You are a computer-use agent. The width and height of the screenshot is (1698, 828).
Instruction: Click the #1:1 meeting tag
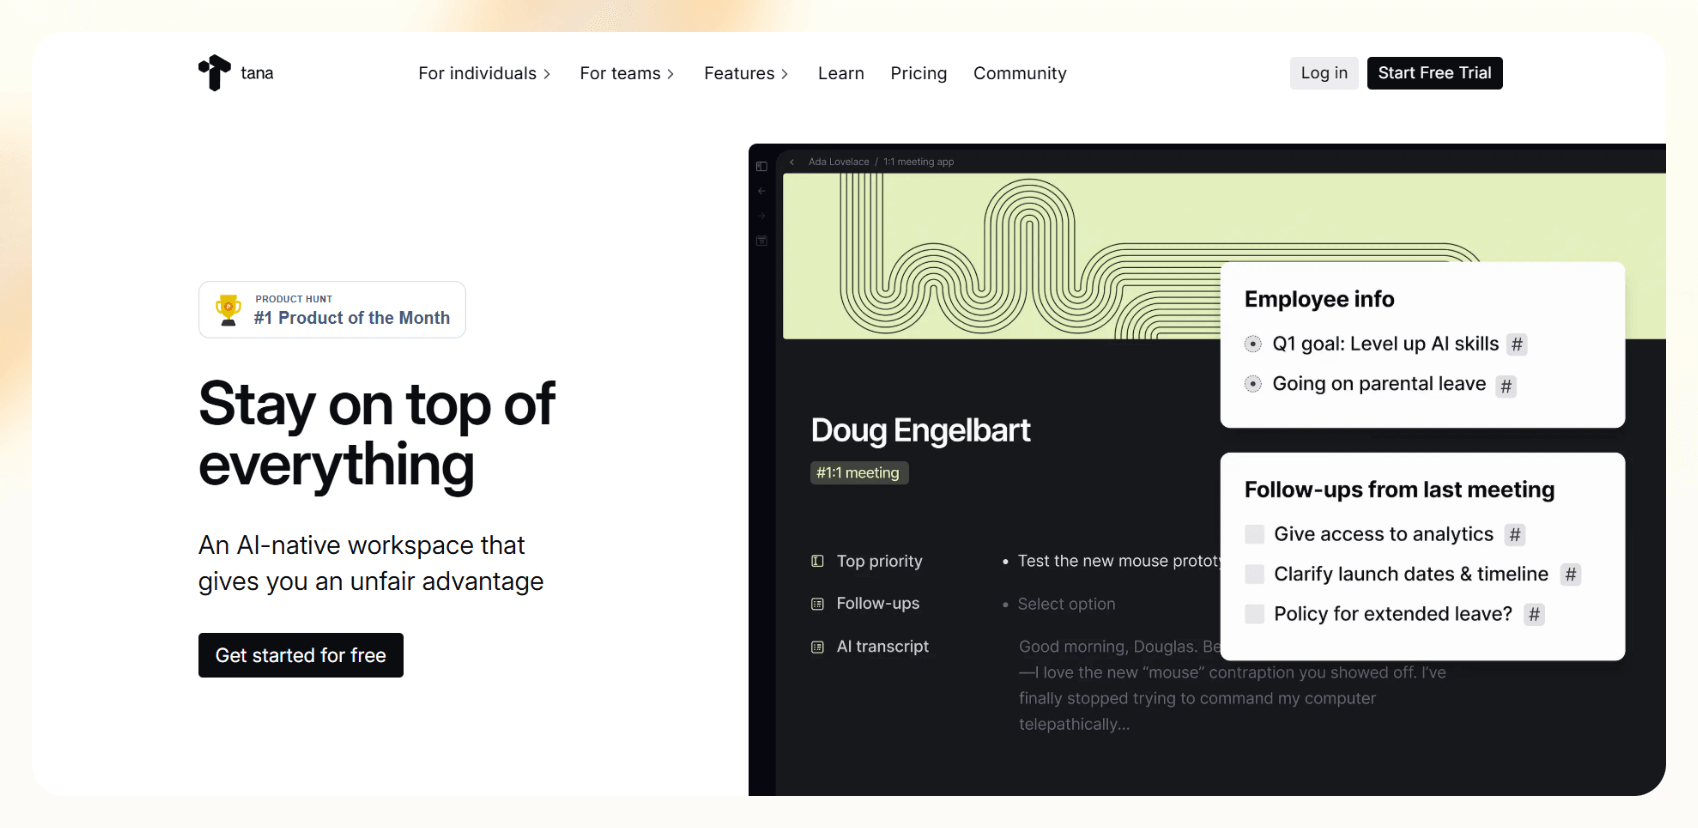(859, 473)
